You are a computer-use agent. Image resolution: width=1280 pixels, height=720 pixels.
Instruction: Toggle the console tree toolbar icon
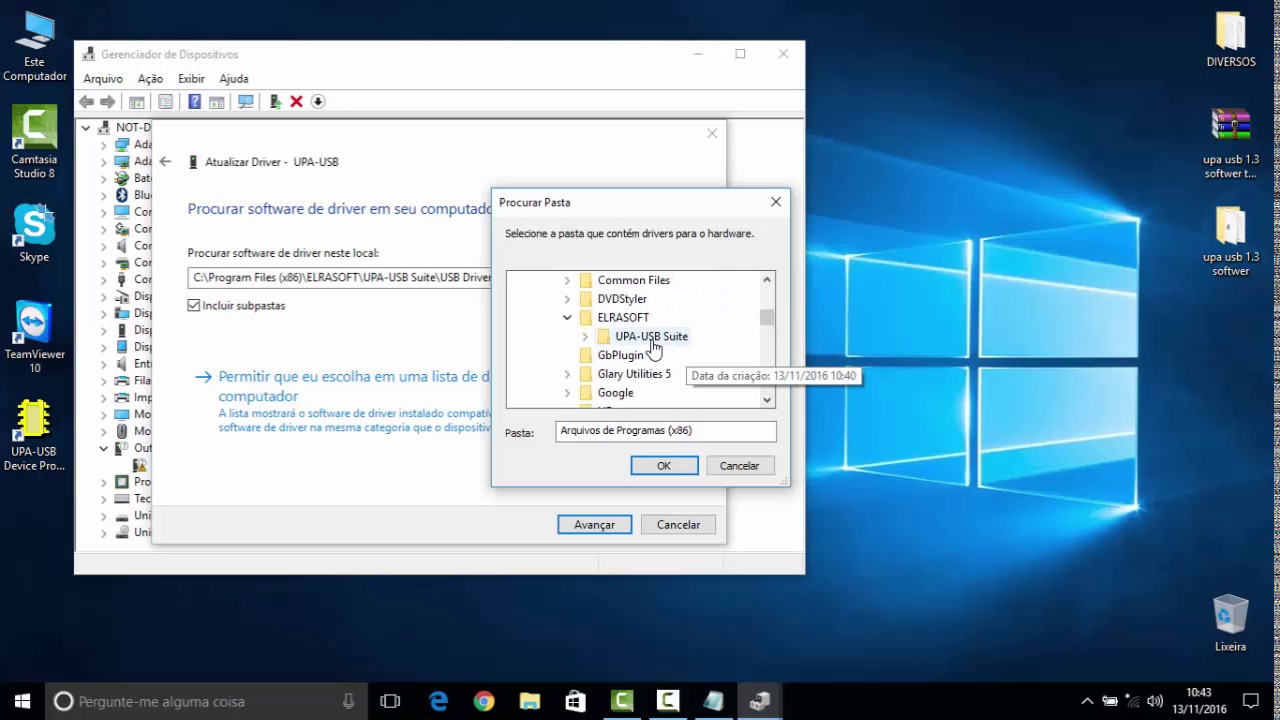pos(137,102)
